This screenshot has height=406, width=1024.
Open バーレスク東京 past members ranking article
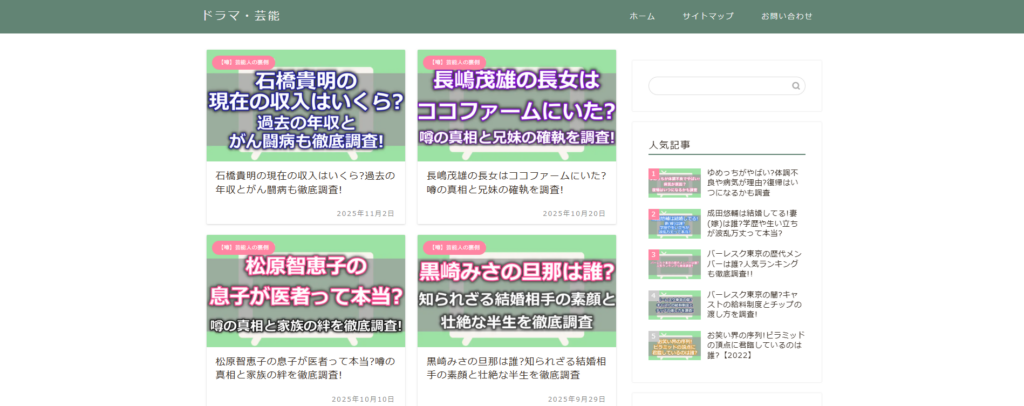tap(754, 264)
